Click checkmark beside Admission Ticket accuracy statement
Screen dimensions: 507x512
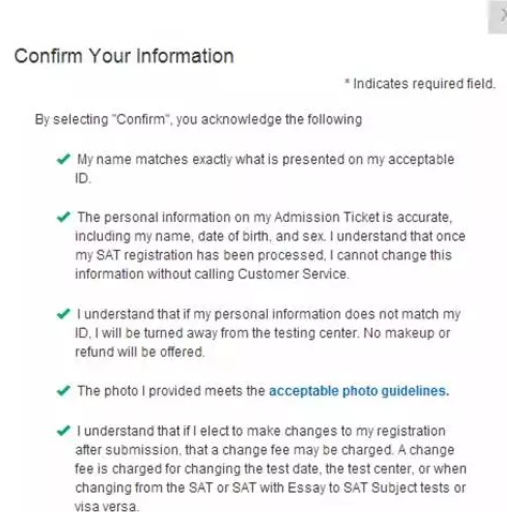coord(63,217)
